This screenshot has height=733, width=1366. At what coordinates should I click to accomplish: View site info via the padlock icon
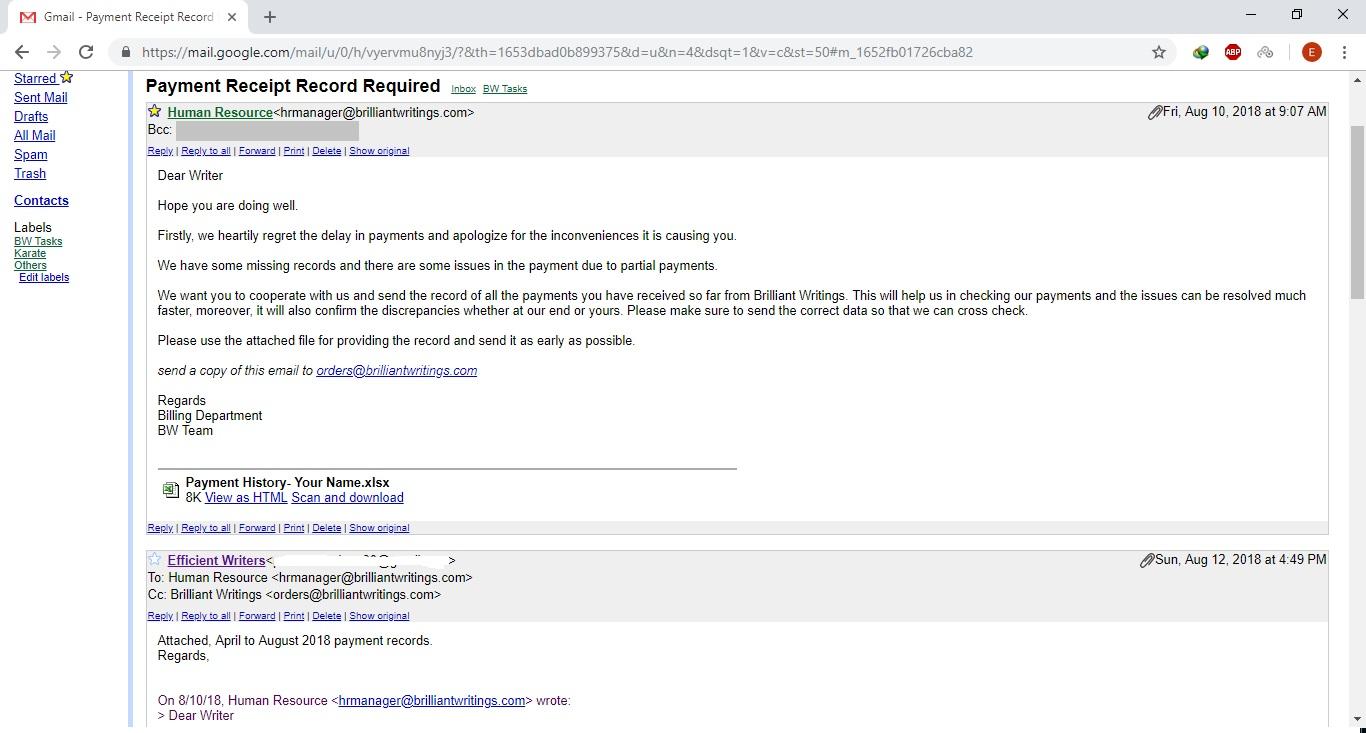[x=125, y=52]
